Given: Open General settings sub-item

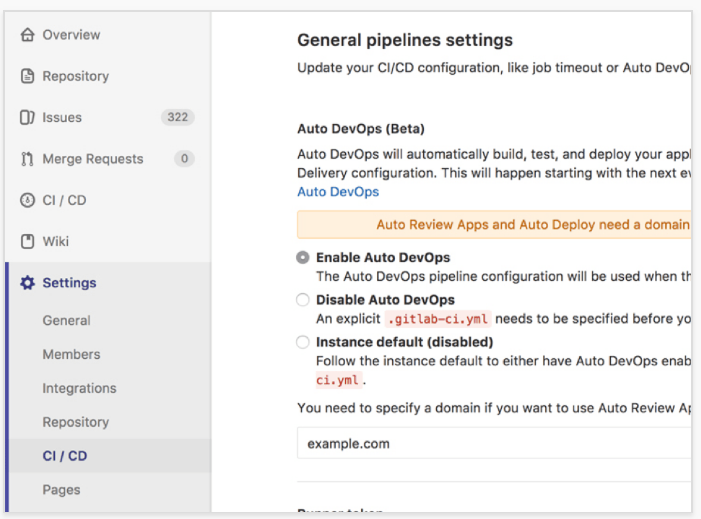Looking at the screenshot, I should click(66, 320).
